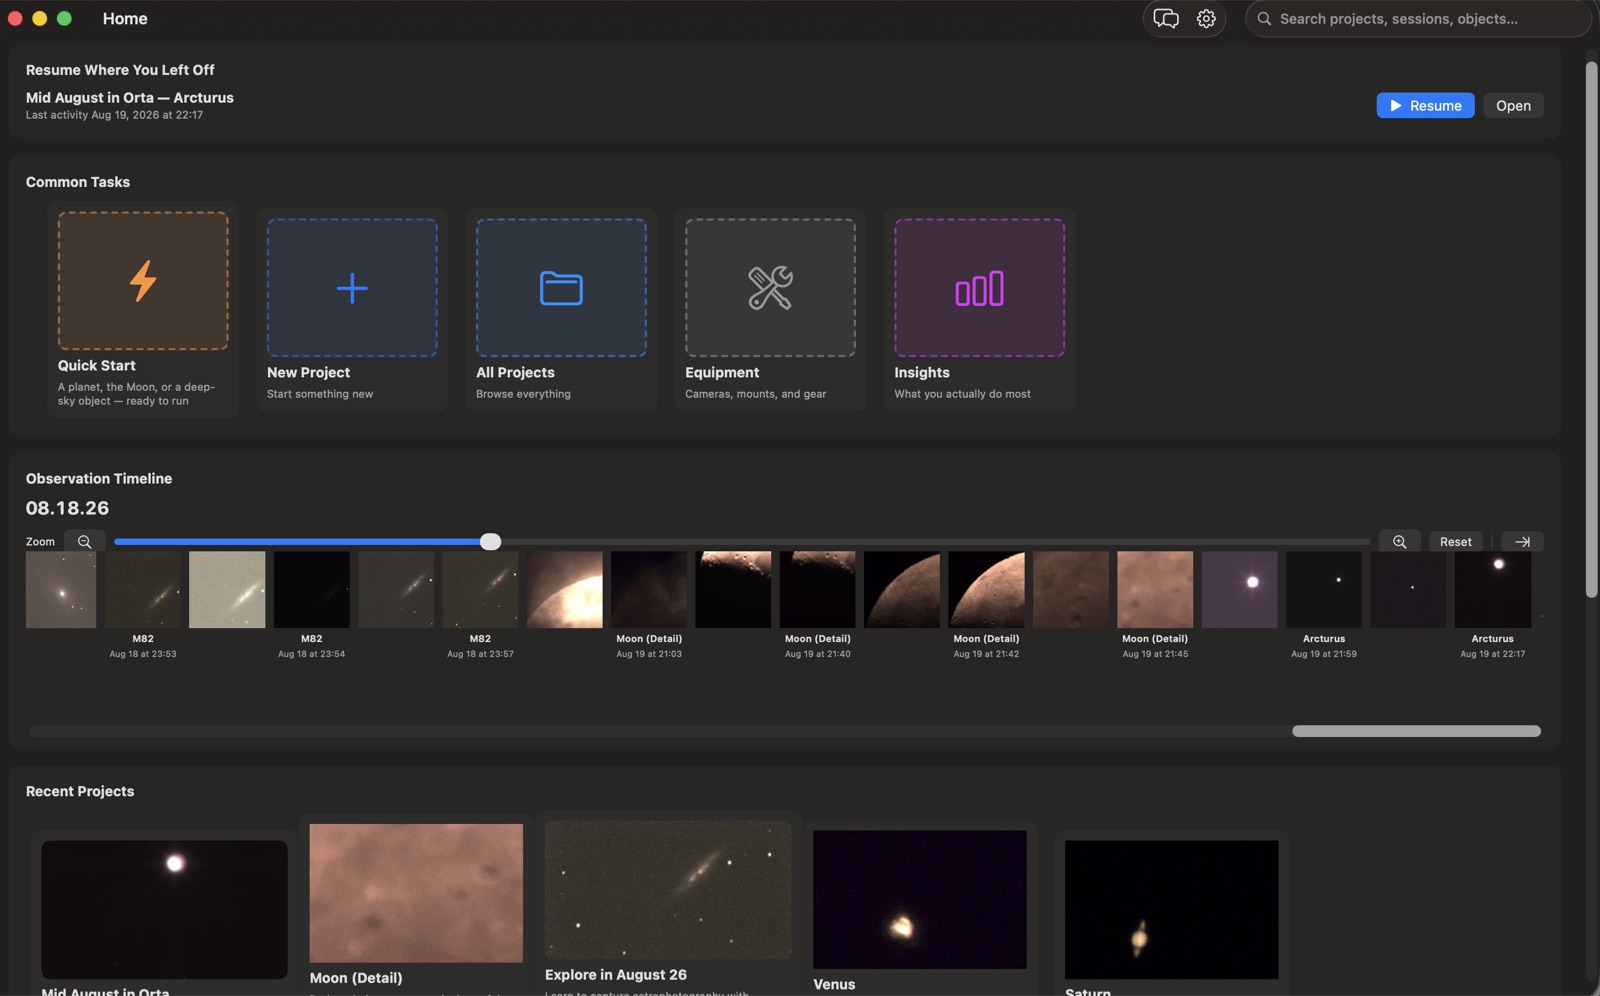The width and height of the screenshot is (1600, 996).
Task: Click the Equipment label text
Action: tap(722, 372)
